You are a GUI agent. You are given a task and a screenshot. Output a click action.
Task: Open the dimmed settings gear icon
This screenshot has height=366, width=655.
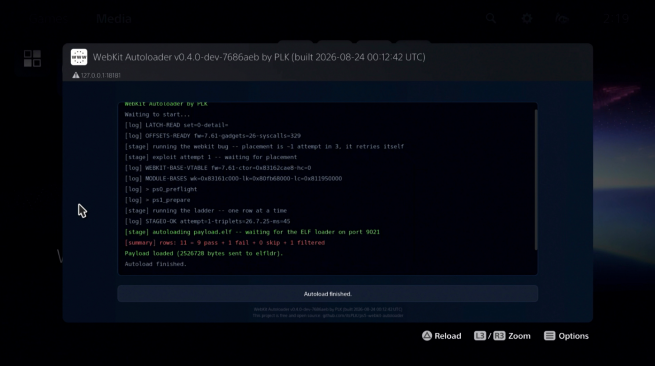pos(527,18)
